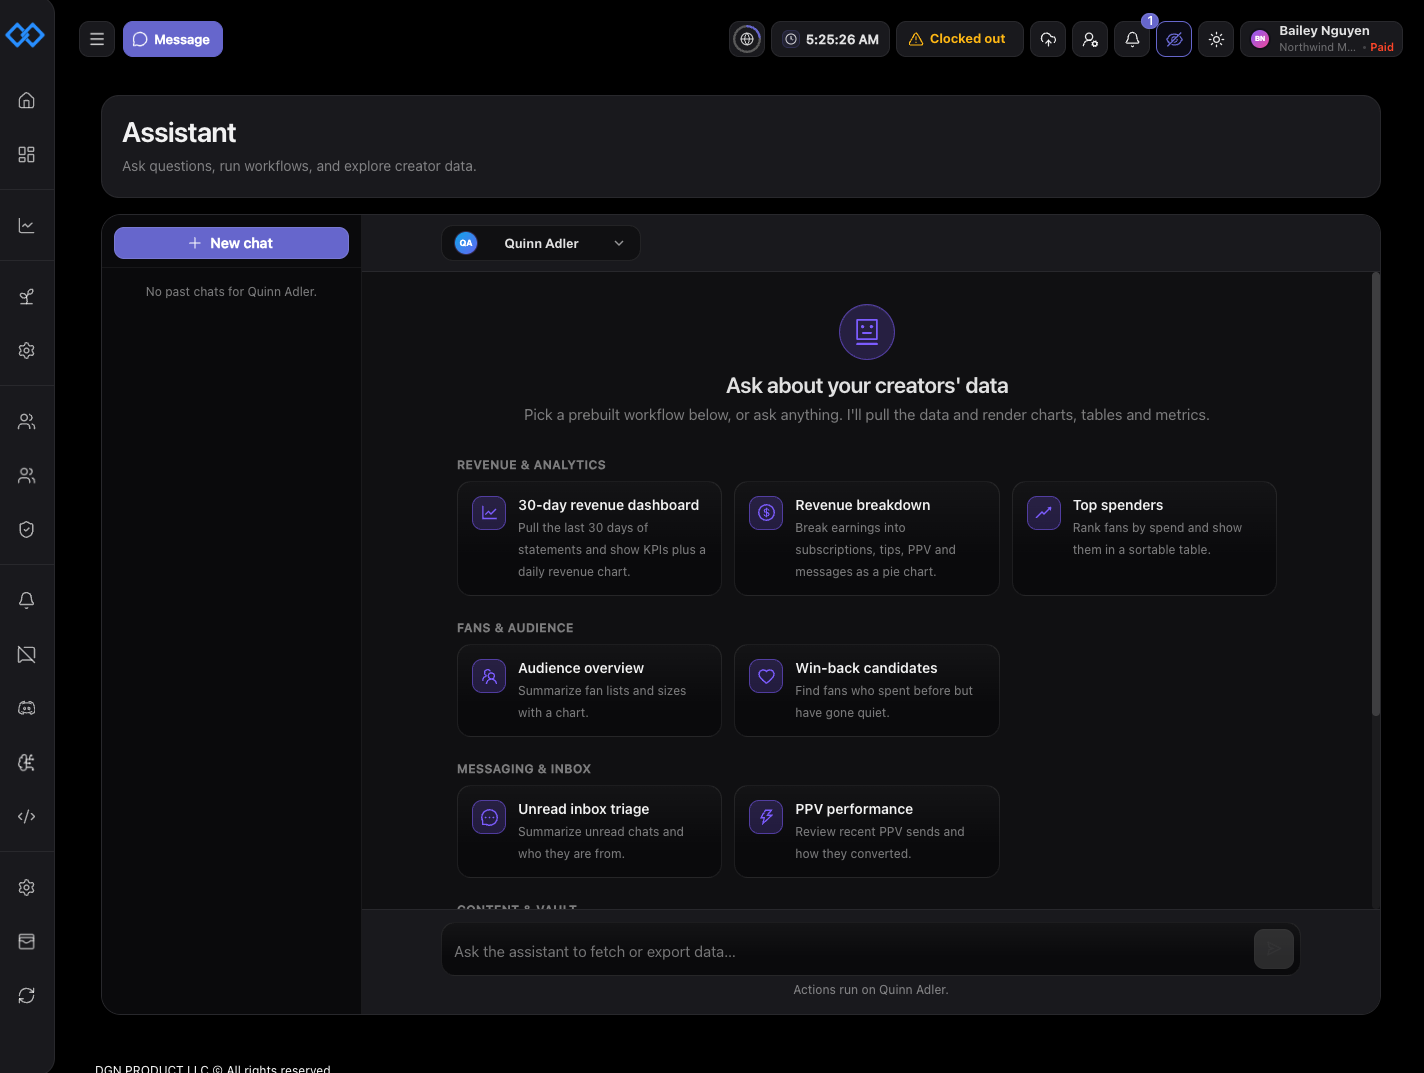
Task: Open the dashboard grid icon in sidebar
Action: [27, 154]
